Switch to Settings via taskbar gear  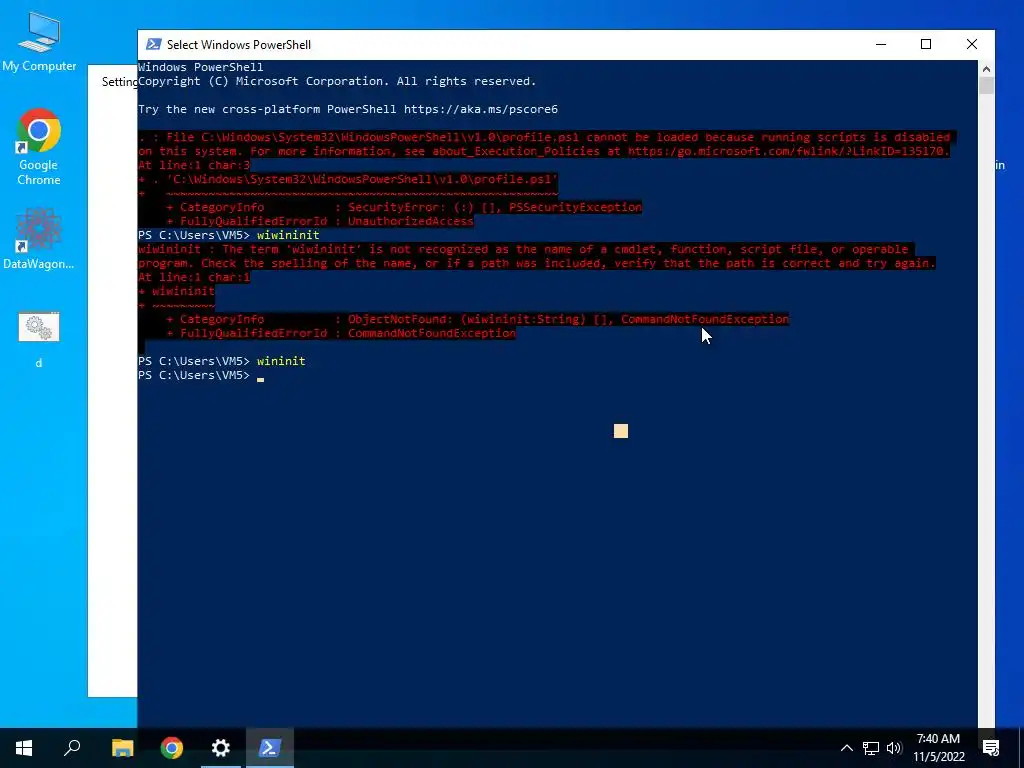pyautogui.click(x=221, y=748)
